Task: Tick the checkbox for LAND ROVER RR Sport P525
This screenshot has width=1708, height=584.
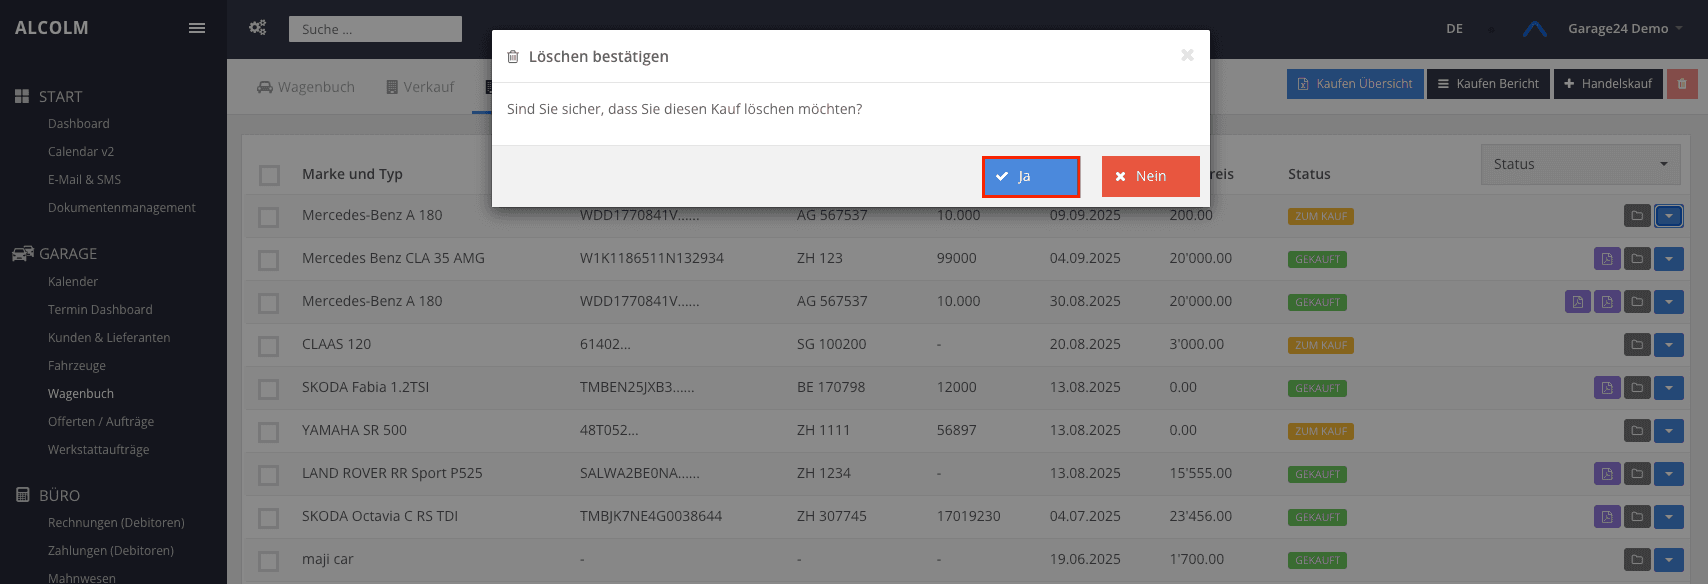Action: (x=269, y=475)
